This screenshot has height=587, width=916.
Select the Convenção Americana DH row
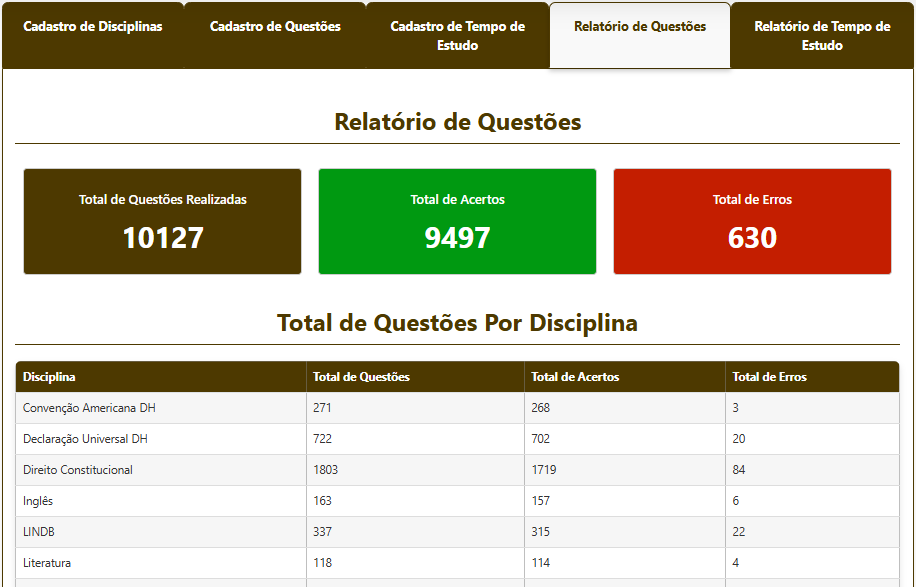[x=89, y=408]
